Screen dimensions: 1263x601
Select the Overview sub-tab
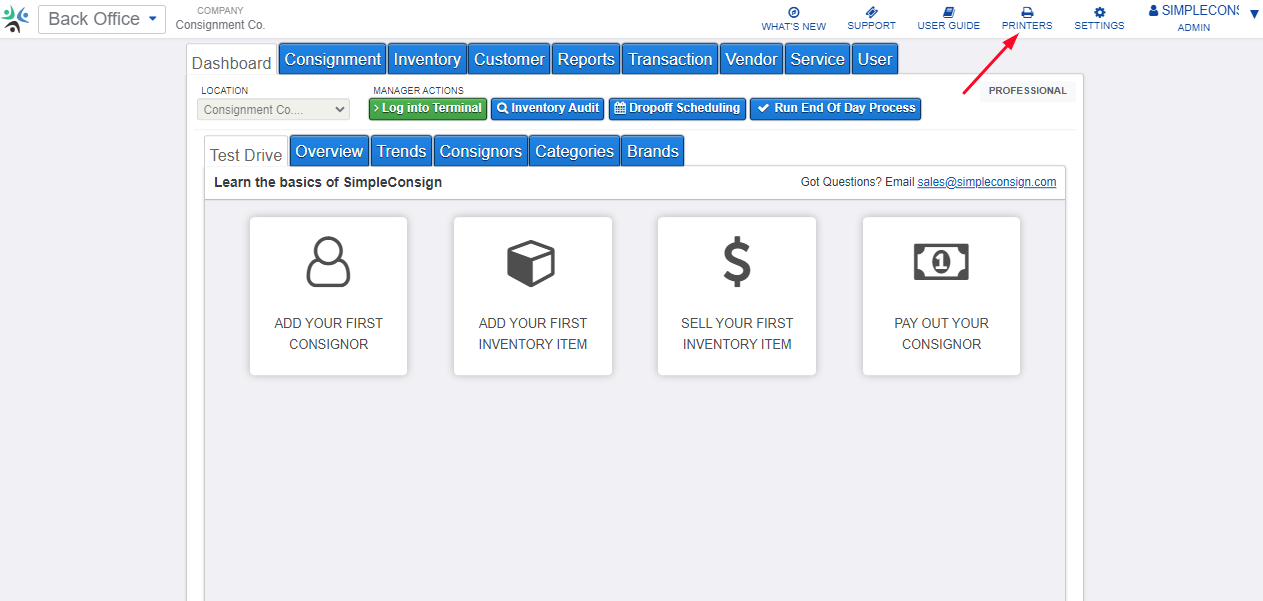329,151
